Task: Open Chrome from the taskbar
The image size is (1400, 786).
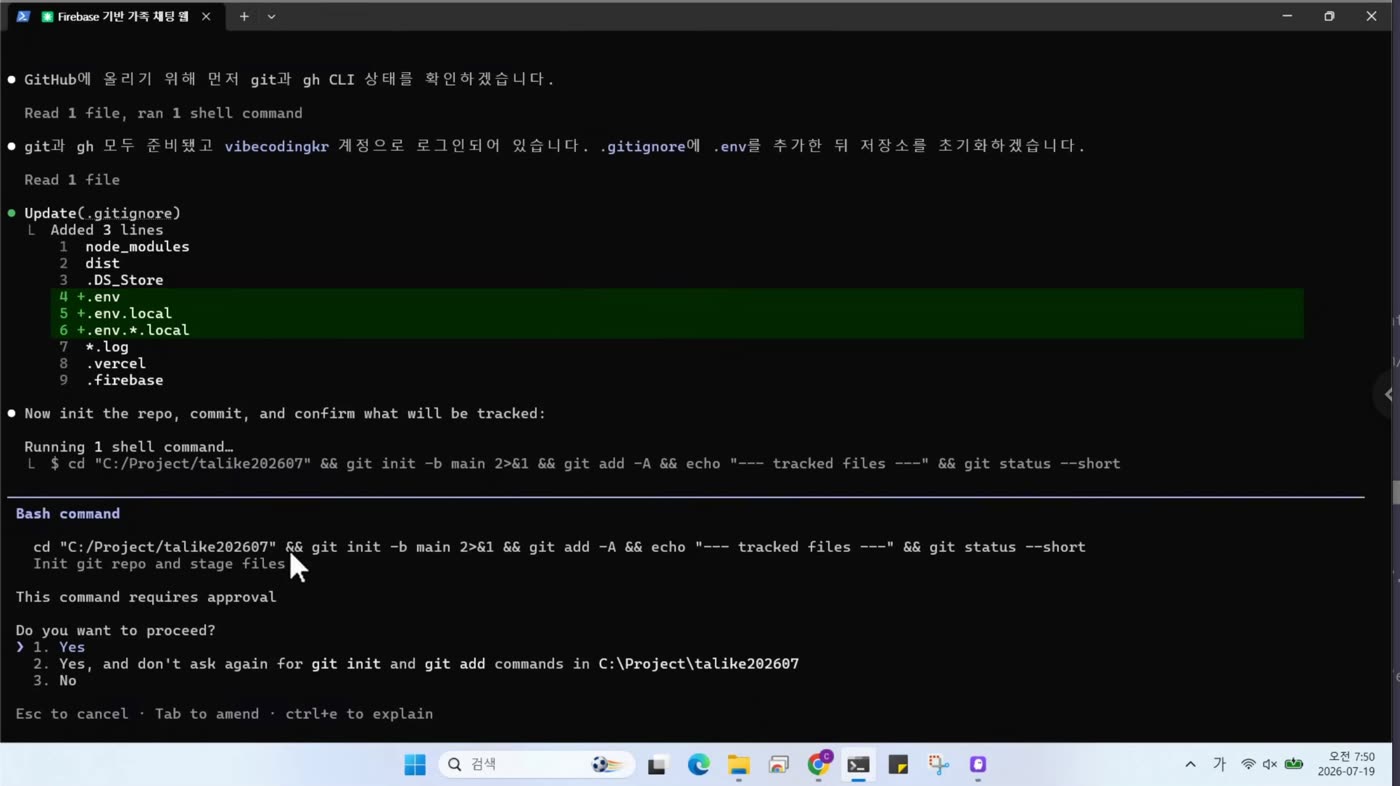Action: tap(819, 765)
